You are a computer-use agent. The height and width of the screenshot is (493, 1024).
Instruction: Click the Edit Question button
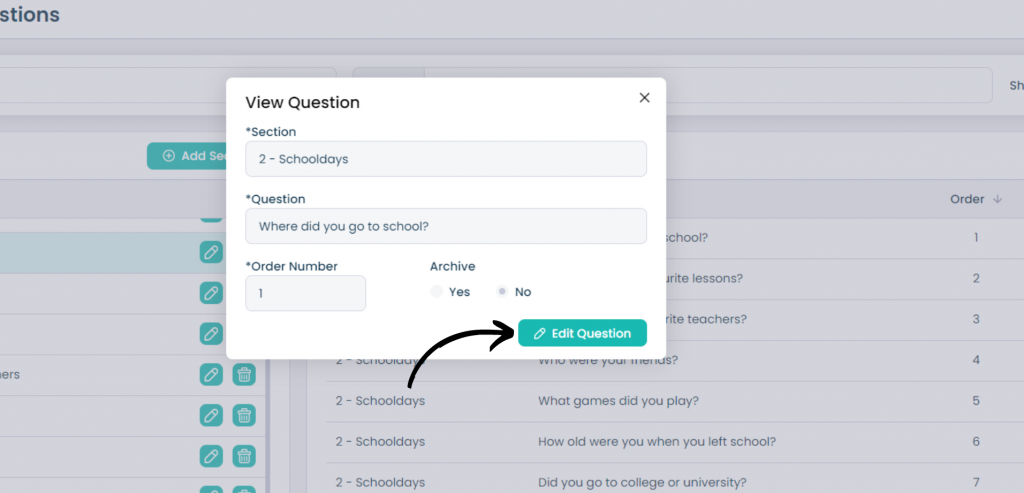pos(583,333)
